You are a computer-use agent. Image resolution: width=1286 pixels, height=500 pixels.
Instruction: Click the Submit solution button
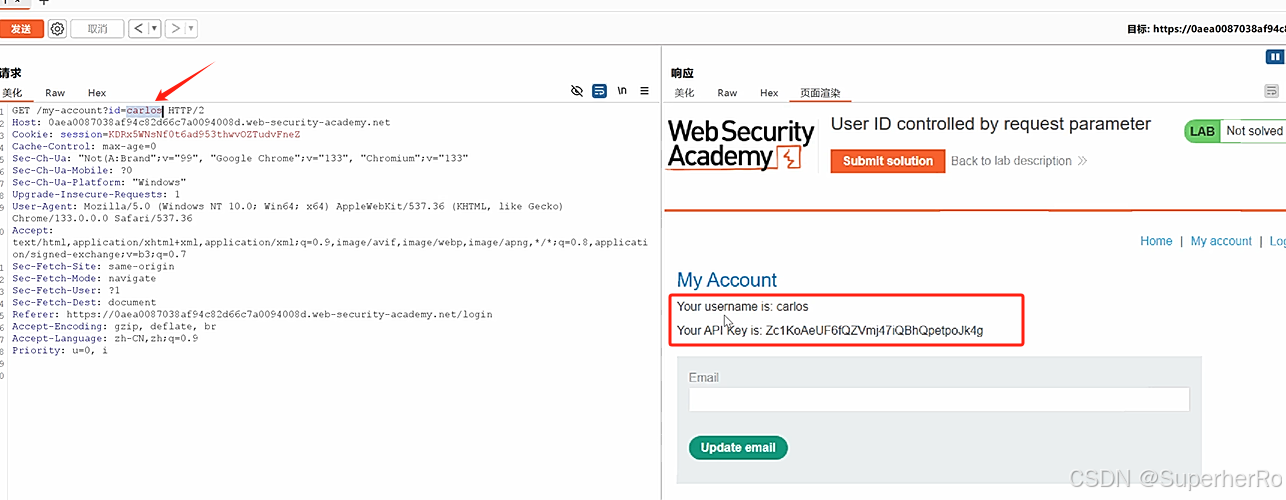click(888, 161)
